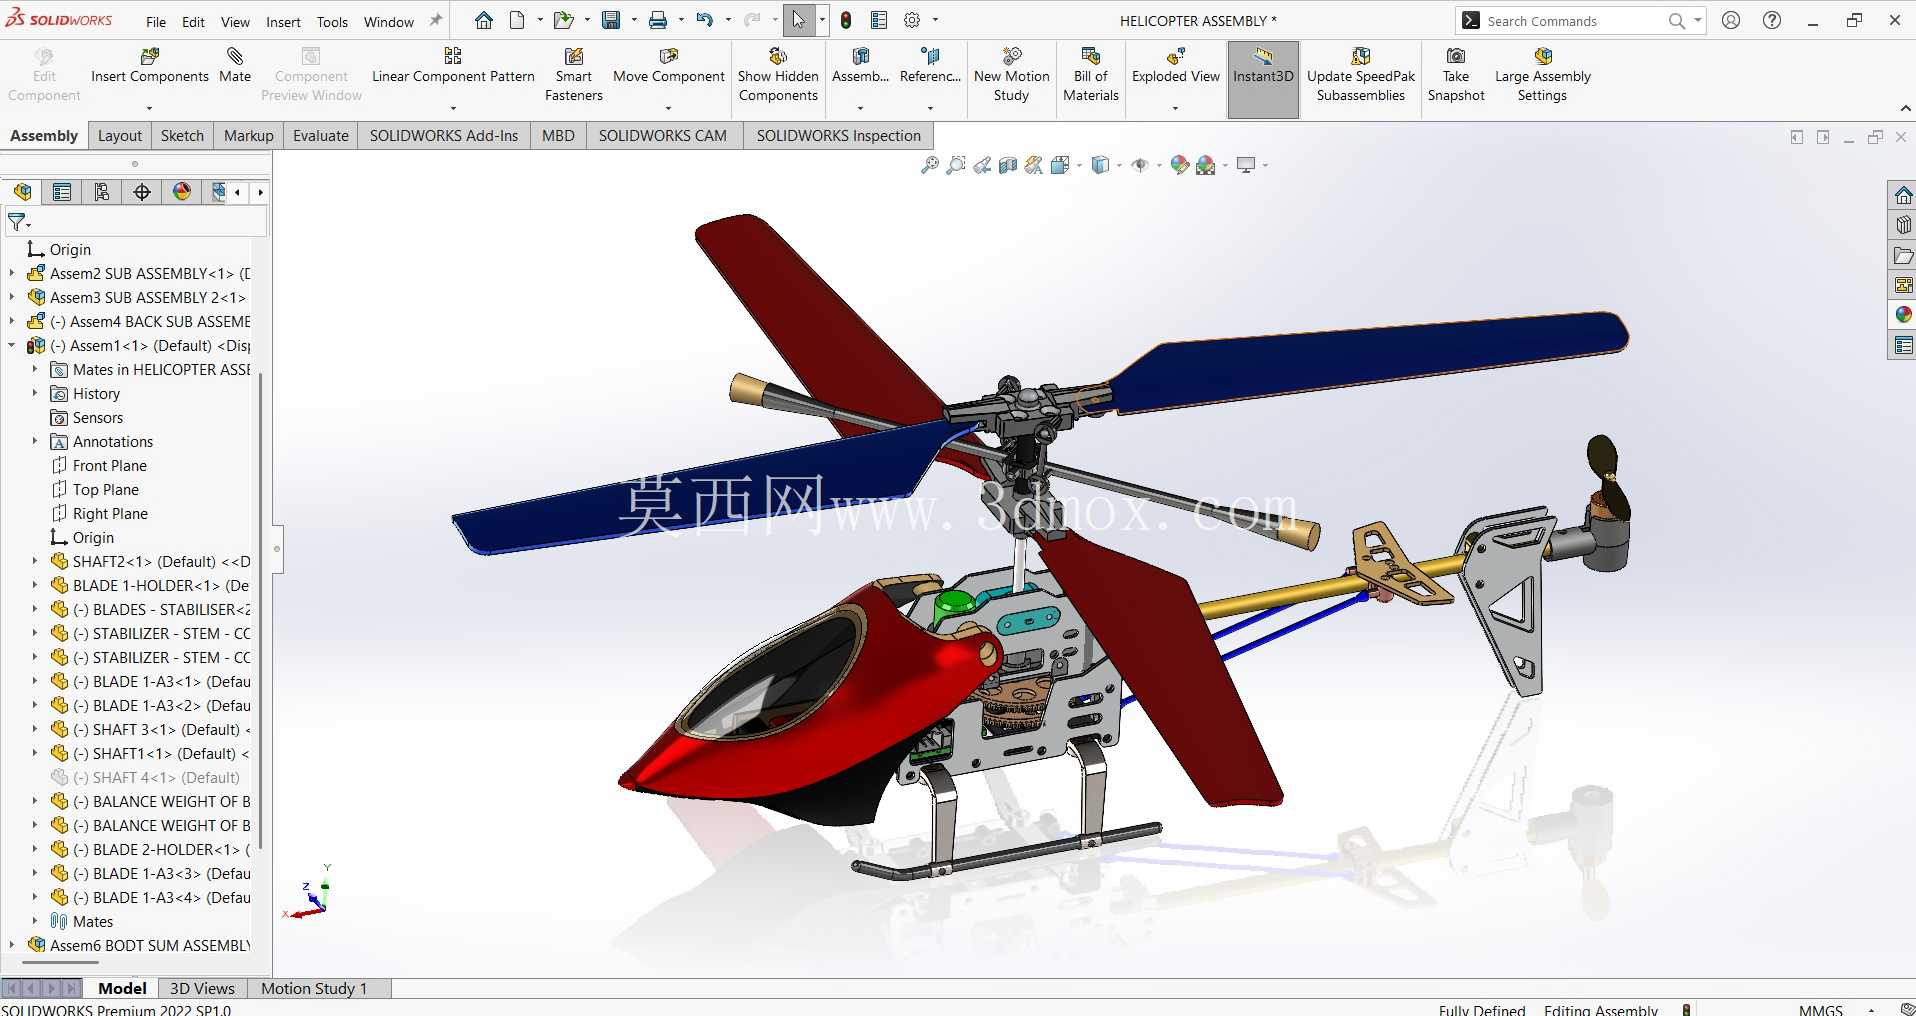Select Top Plane in tree
The height and width of the screenshot is (1016, 1916).
[105, 489]
